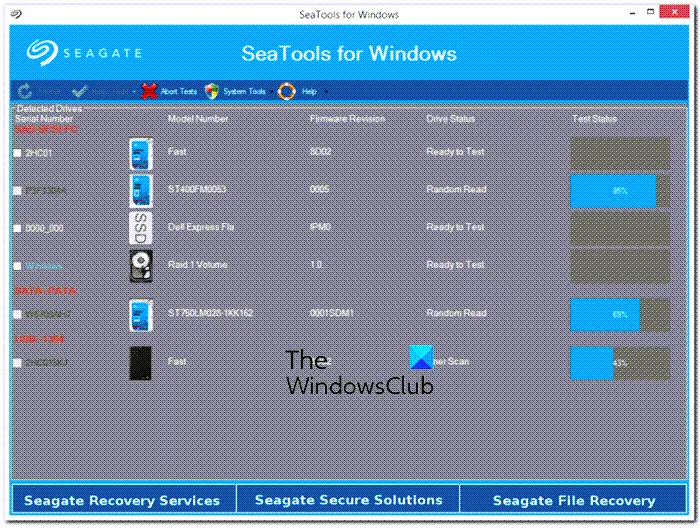Click the SeaTools icon in the title bar
This screenshot has width=700, height=528.
(x=16, y=14)
